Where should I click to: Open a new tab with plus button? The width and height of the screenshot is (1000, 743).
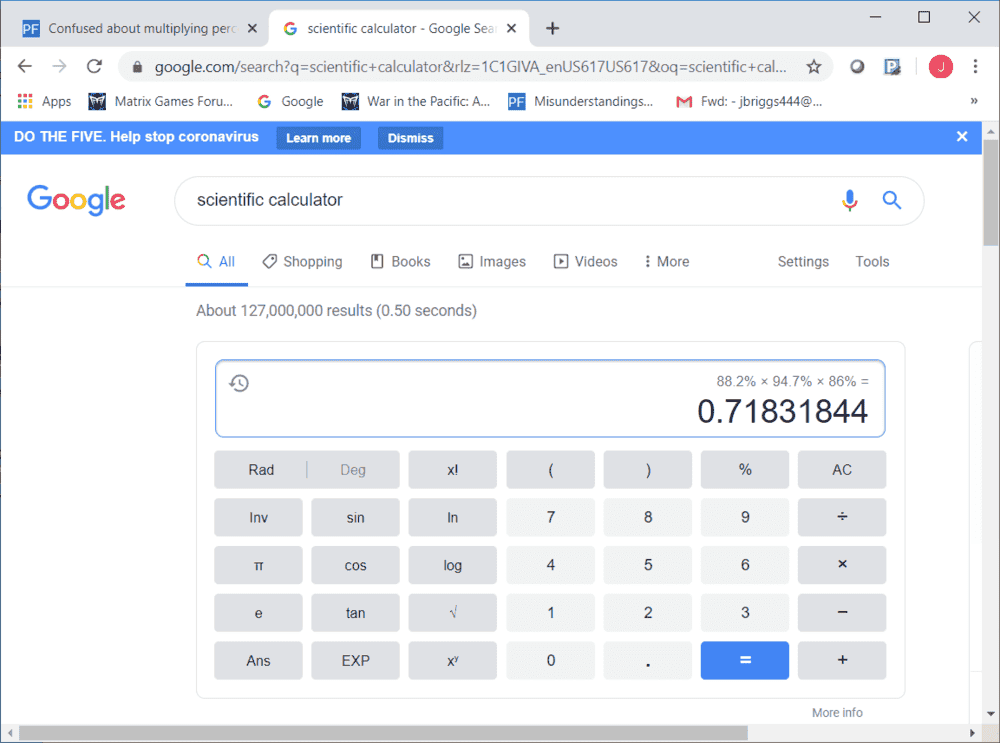pos(552,28)
